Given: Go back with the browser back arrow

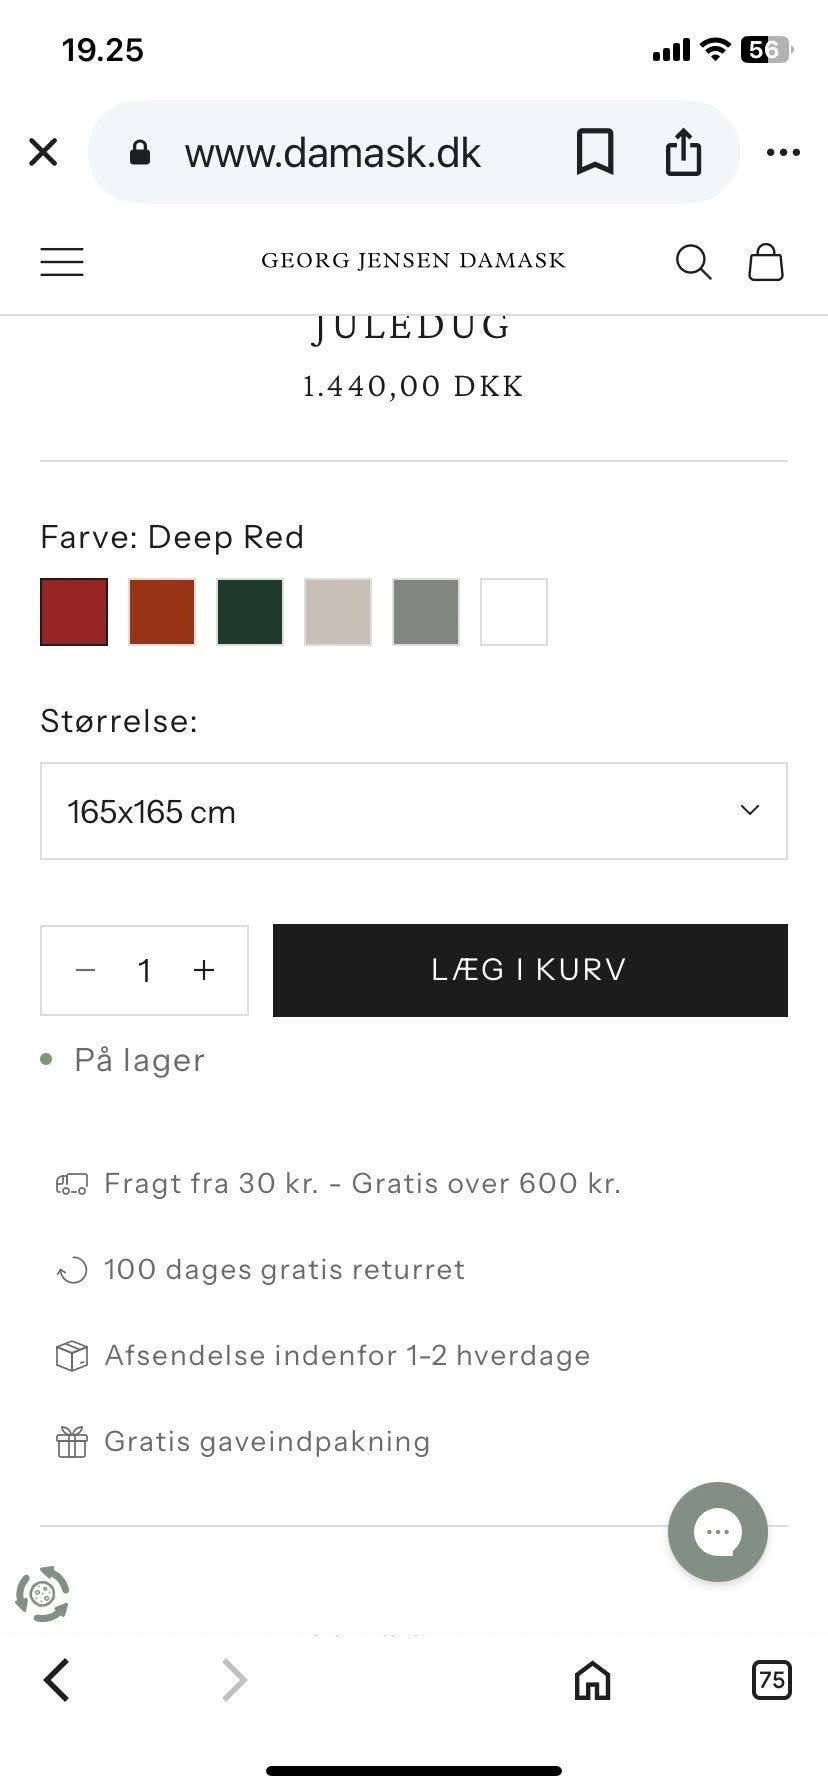Looking at the screenshot, I should (57, 1680).
